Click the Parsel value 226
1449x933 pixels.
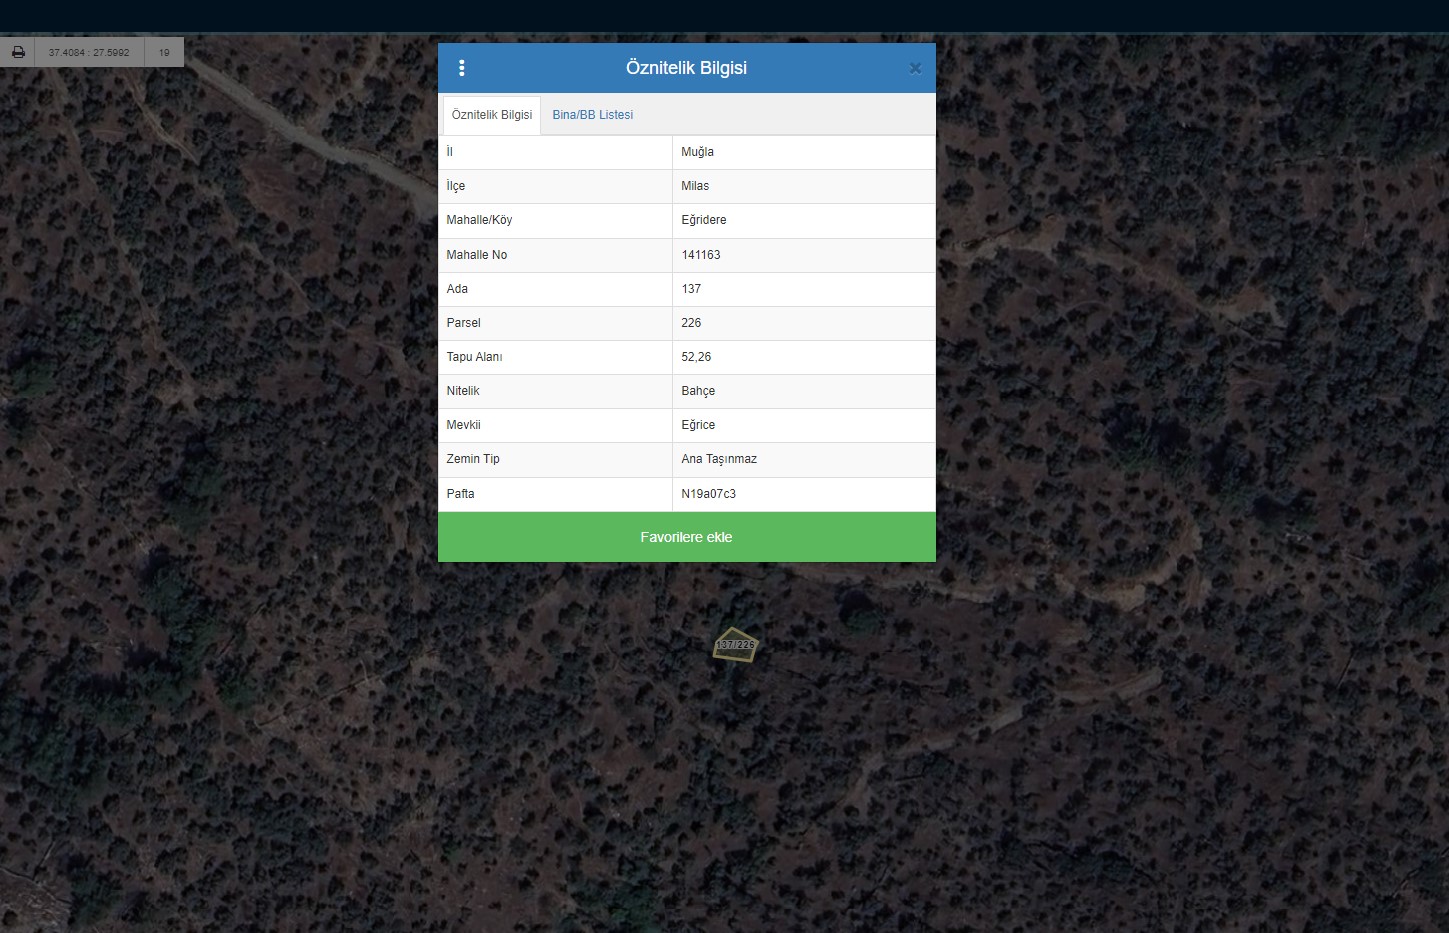point(691,323)
